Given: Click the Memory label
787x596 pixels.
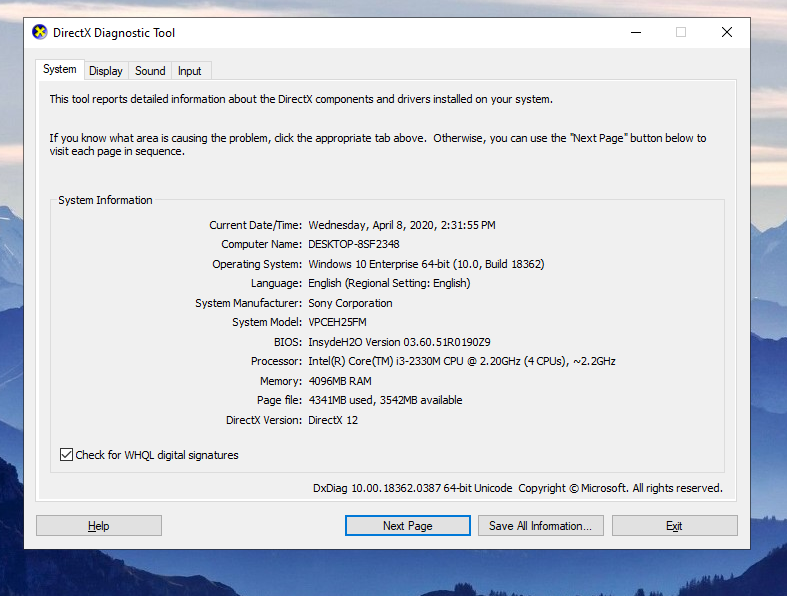Looking at the screenshot, I should coord(281,381).
